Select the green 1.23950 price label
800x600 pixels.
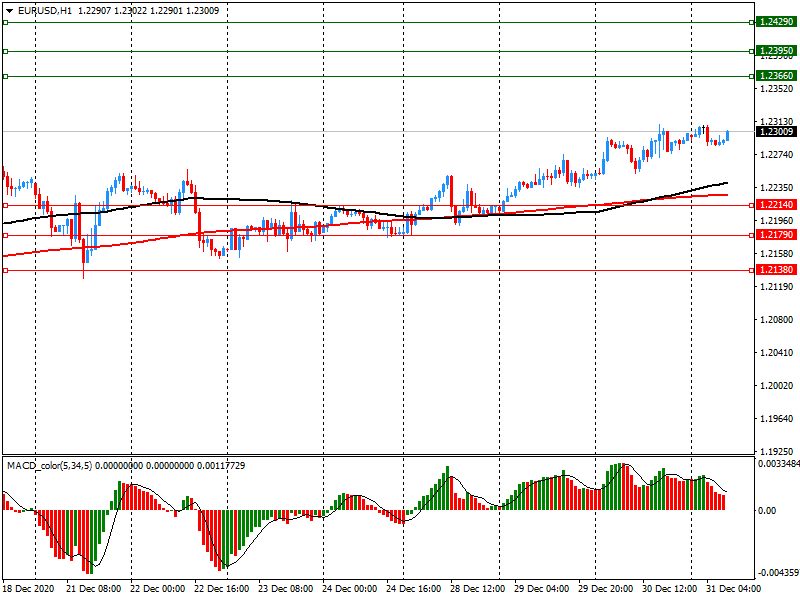pos(776,51)
